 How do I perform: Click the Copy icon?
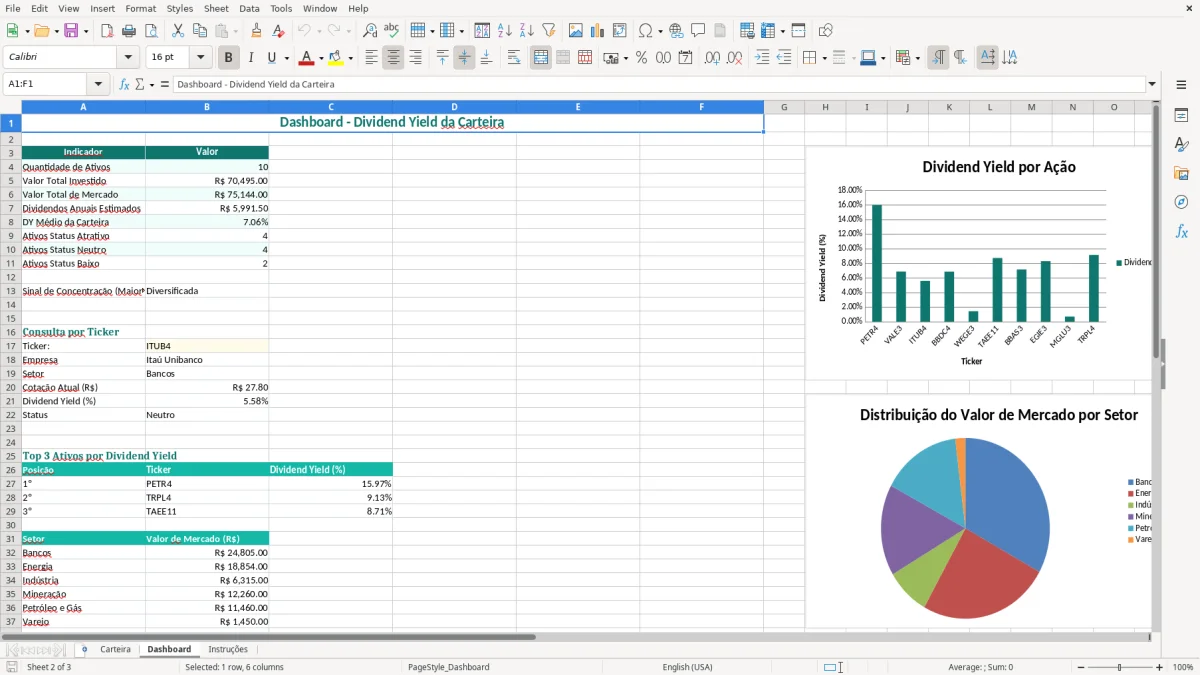(199, 31)
